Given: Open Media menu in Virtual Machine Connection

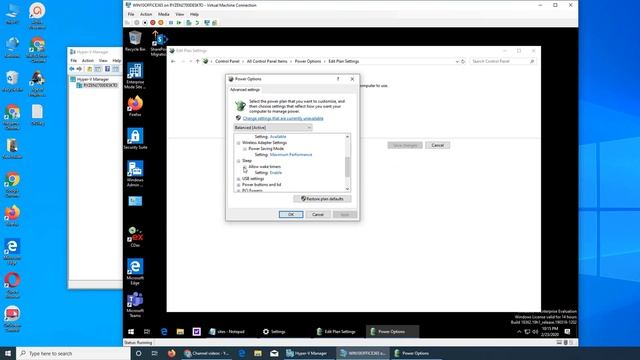Looking at the screenshot, I should click(x=164, y=14).
